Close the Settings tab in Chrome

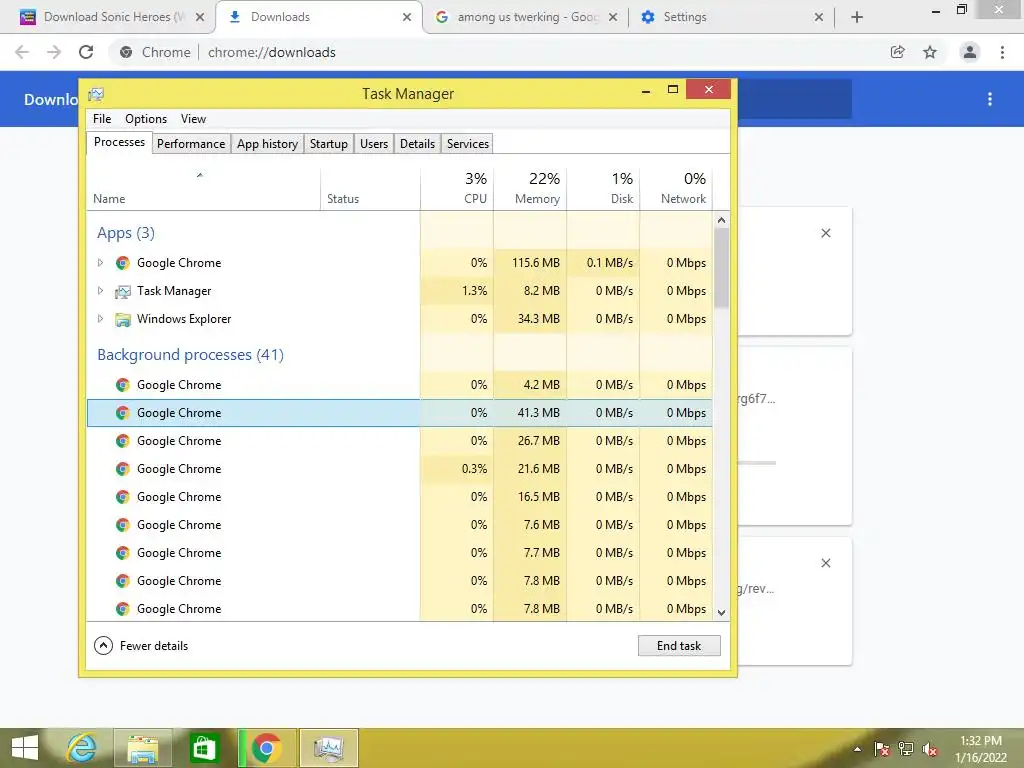click(x=819, y=17)
